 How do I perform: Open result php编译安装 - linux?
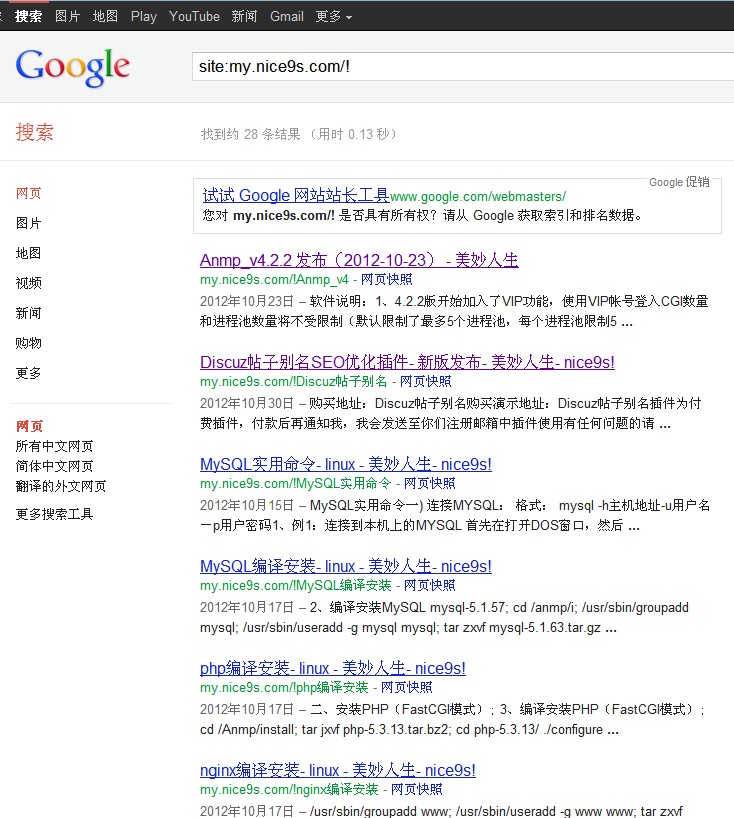click(x=333, y=668)
